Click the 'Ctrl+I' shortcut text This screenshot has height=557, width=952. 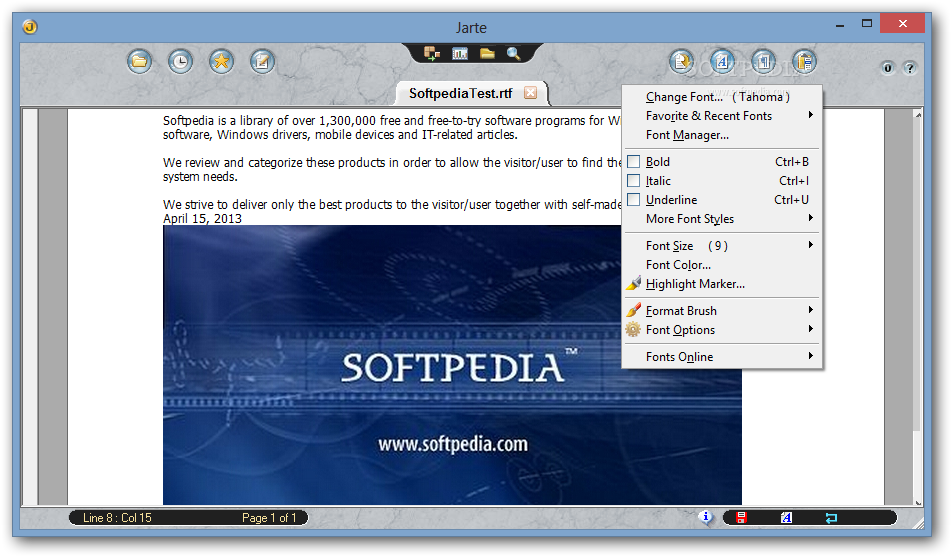pyautogui.click(x=794, y=180)
